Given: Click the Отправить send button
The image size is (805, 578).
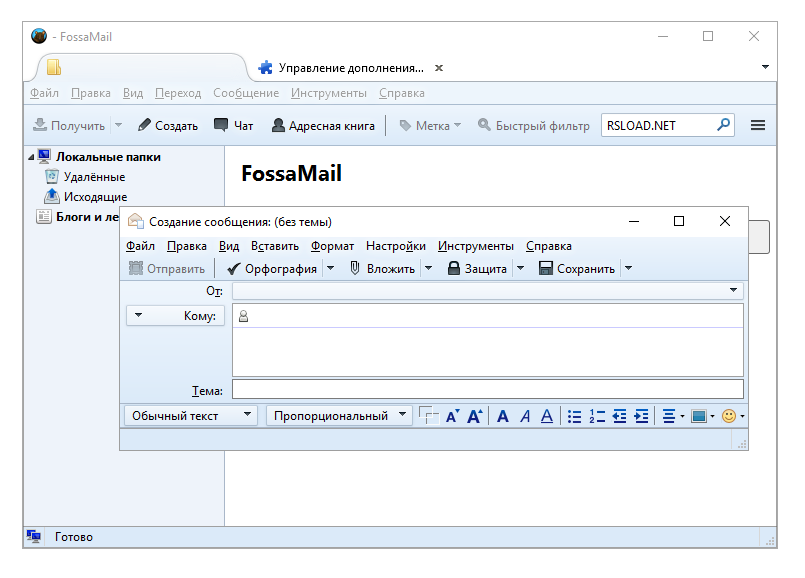Looking at the screenshot, I should [x=166, y=268].
